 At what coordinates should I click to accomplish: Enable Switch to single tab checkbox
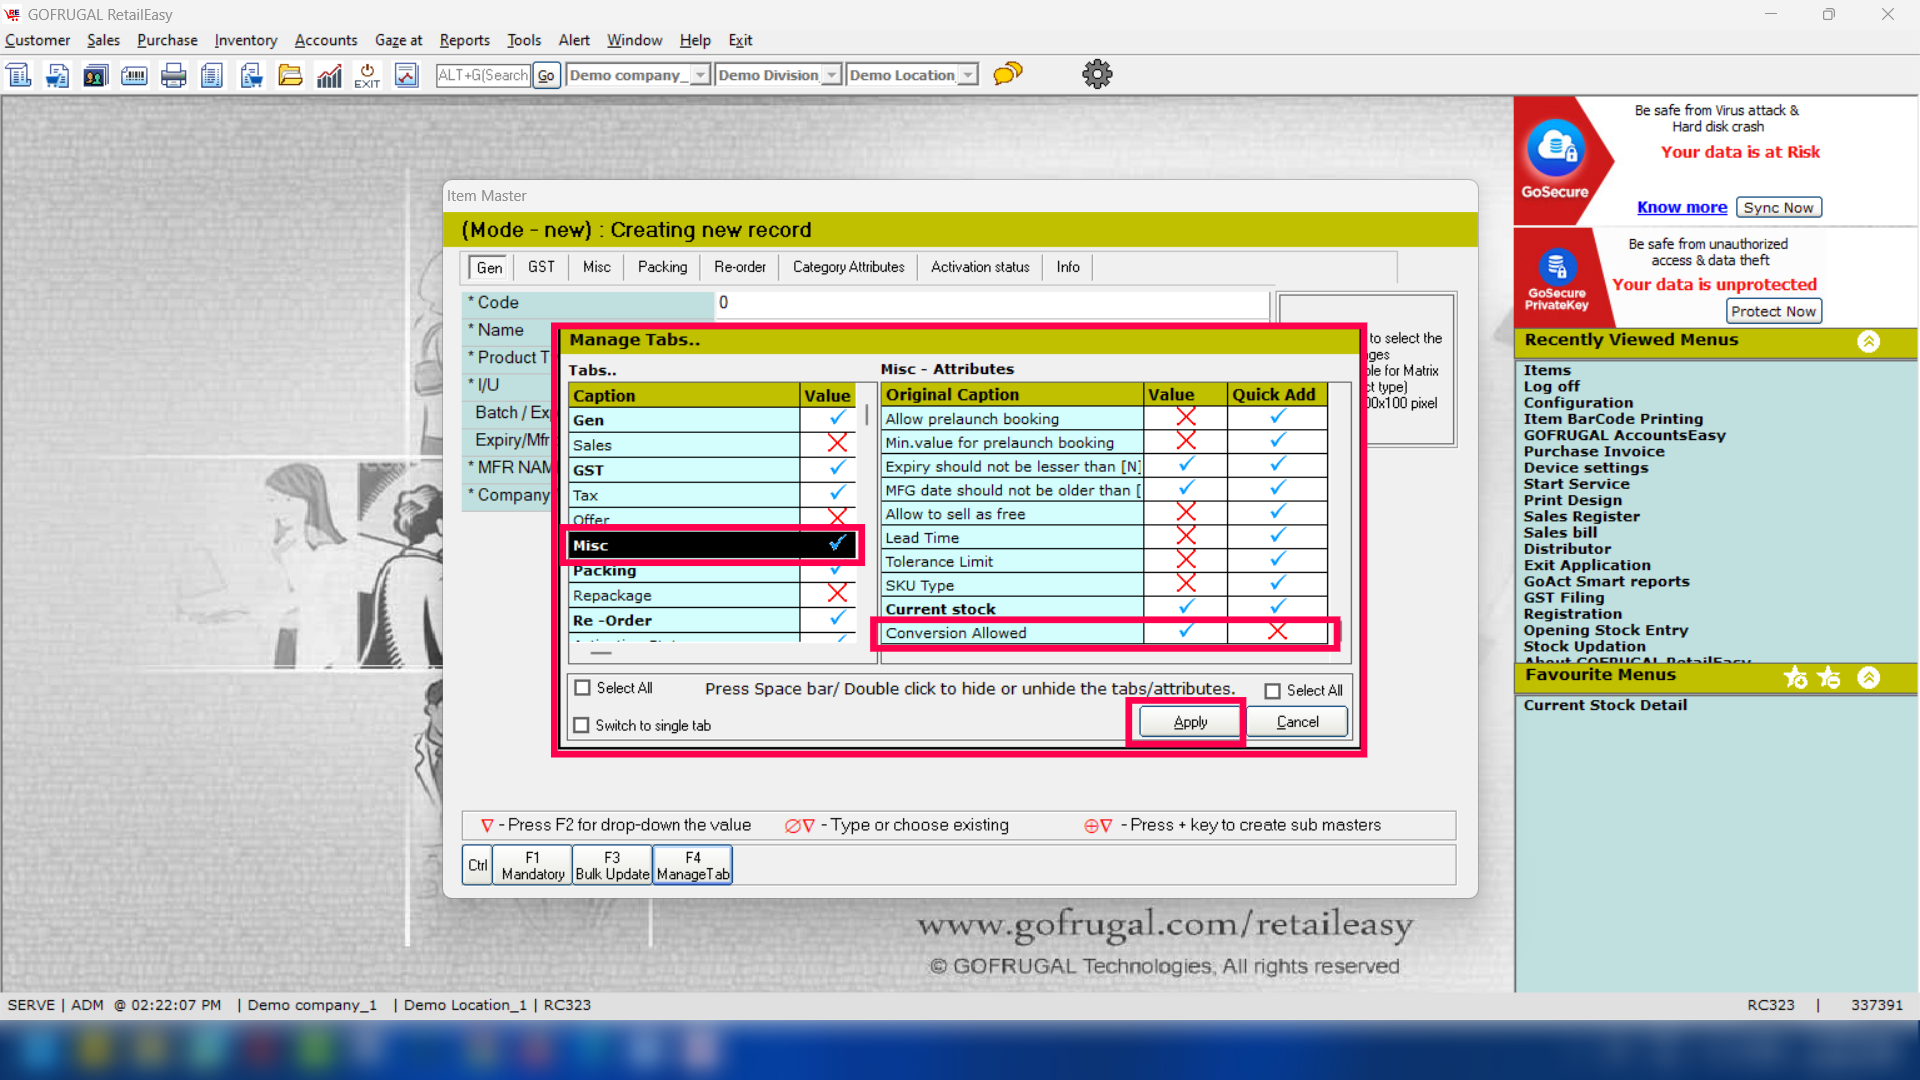[x=581, y=725]
